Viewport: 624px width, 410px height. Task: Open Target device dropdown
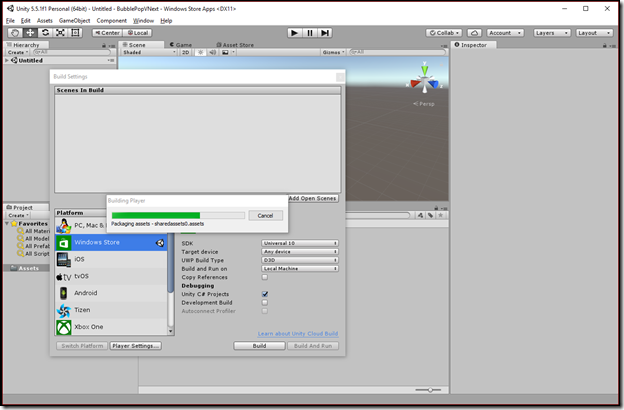coord(300,252)
